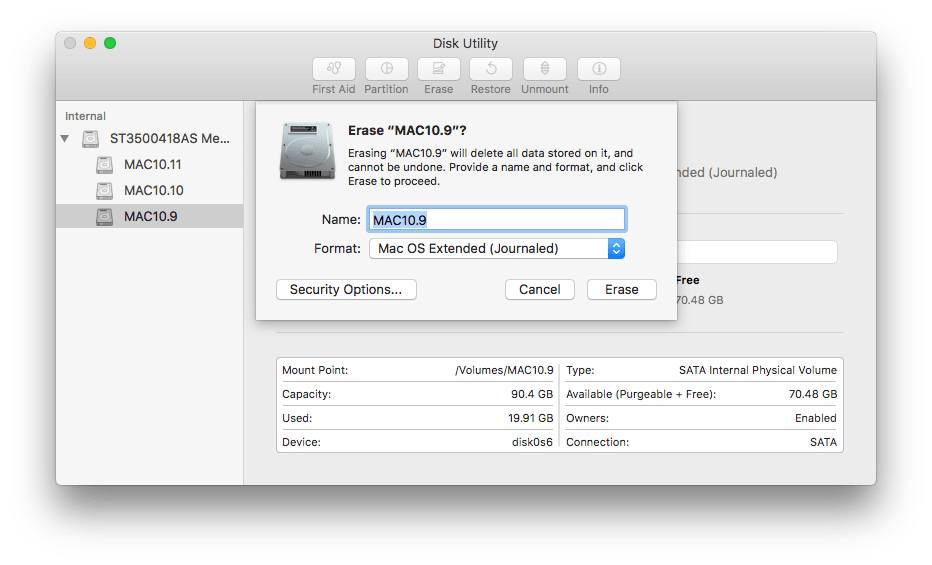Click the MAC10.11 volume icon

[x=105, y=164]
